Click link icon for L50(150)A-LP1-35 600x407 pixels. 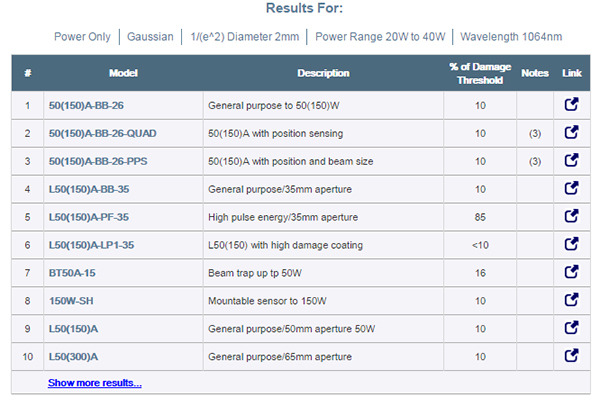pos(571,244)
